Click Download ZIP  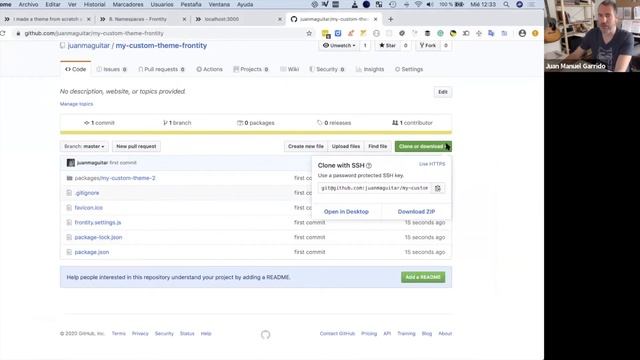click(x=416, y=212)
